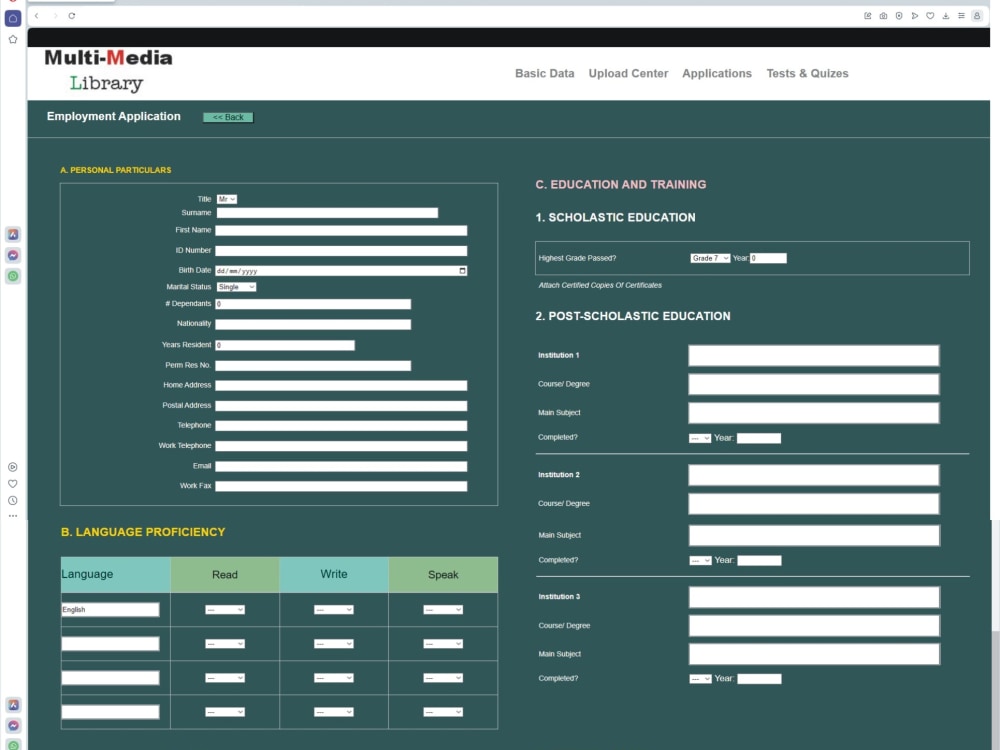Viewport: 1000px width, 750px height.
Task: Click the << Back button
Action: [228, 117]
